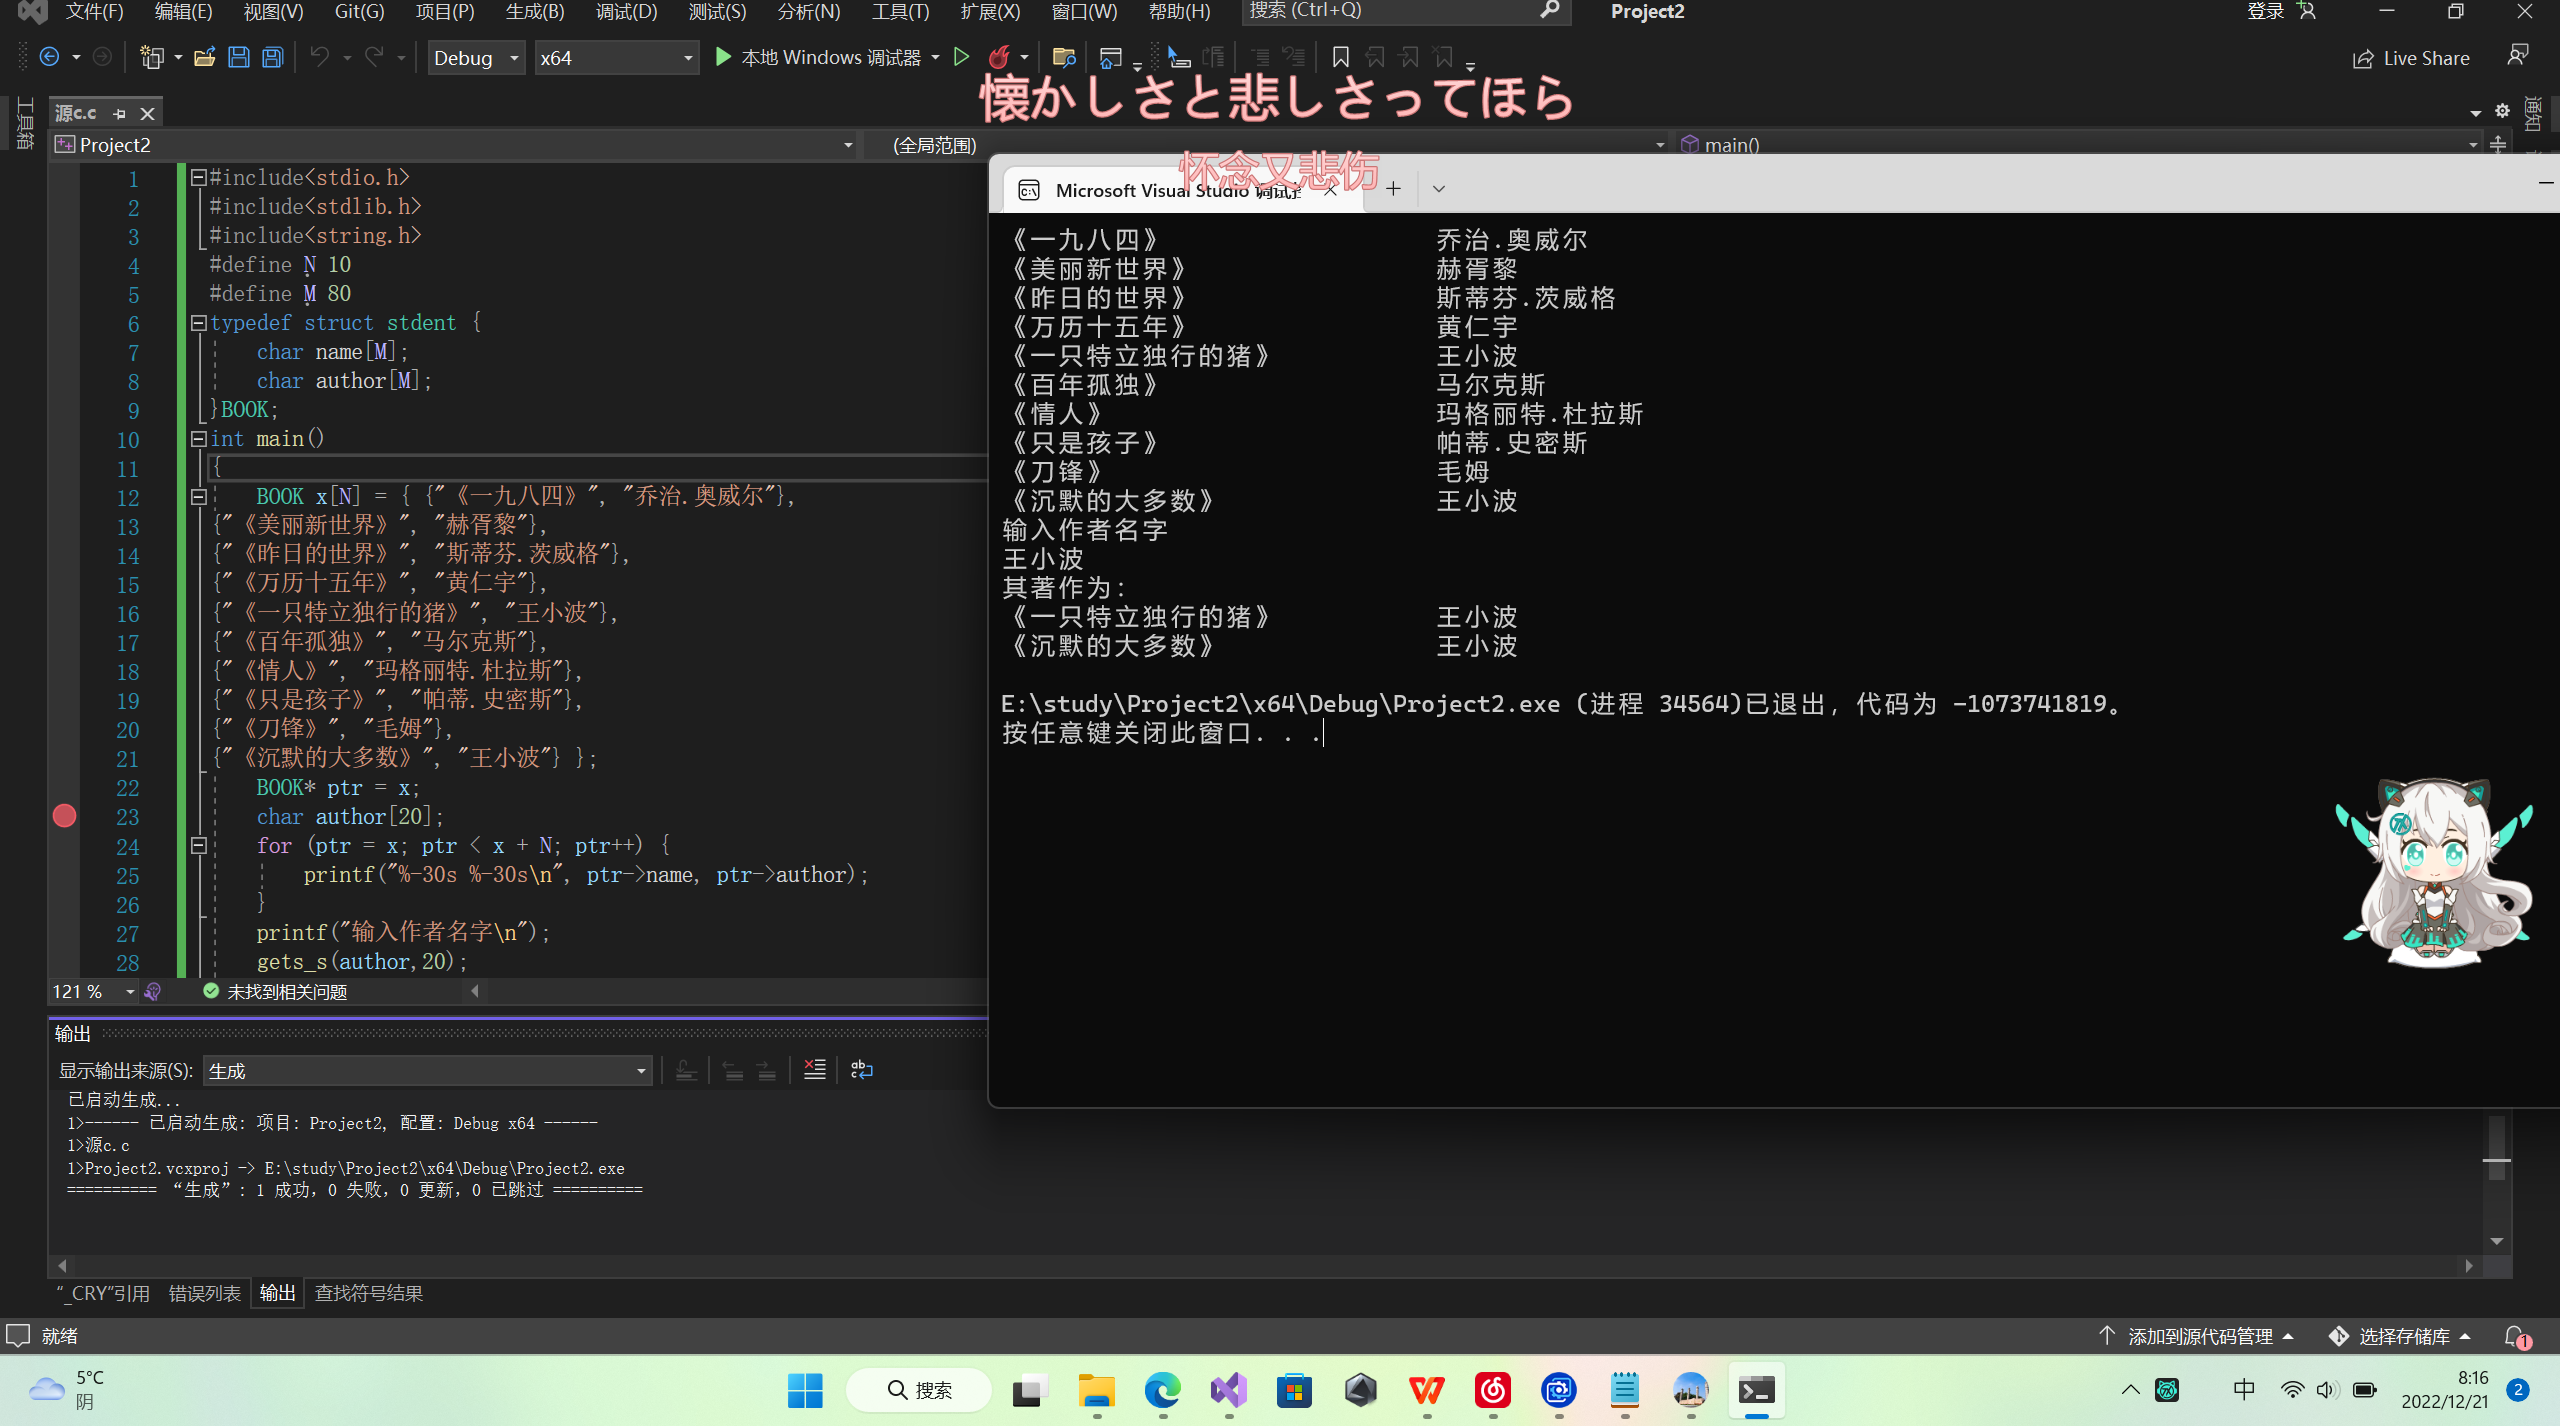Open the 调试(D) menu
The height and width of the screenshot is (1426, 2560).
click(626, 12)
